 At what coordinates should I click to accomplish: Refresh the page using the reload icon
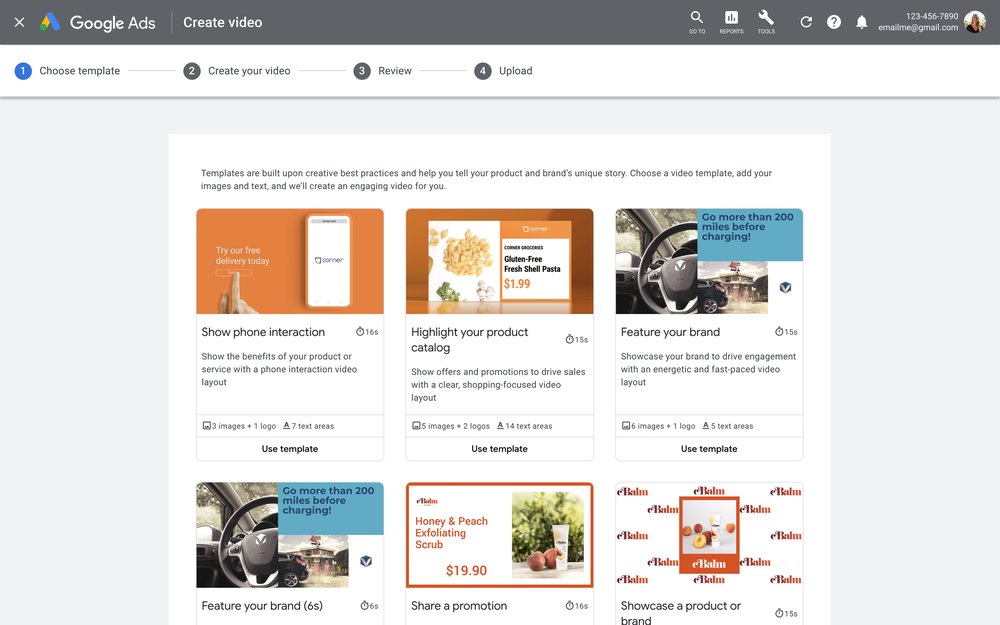806,21
